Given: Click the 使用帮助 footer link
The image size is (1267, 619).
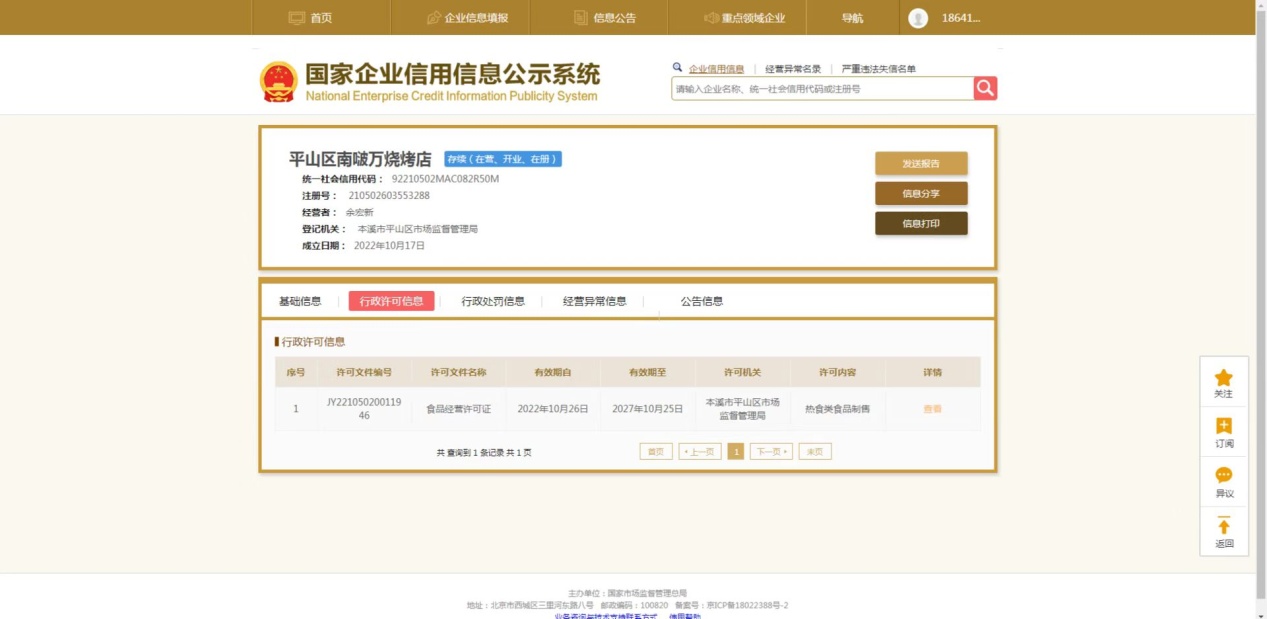Looking at the screenshot, I should [685, 616].
